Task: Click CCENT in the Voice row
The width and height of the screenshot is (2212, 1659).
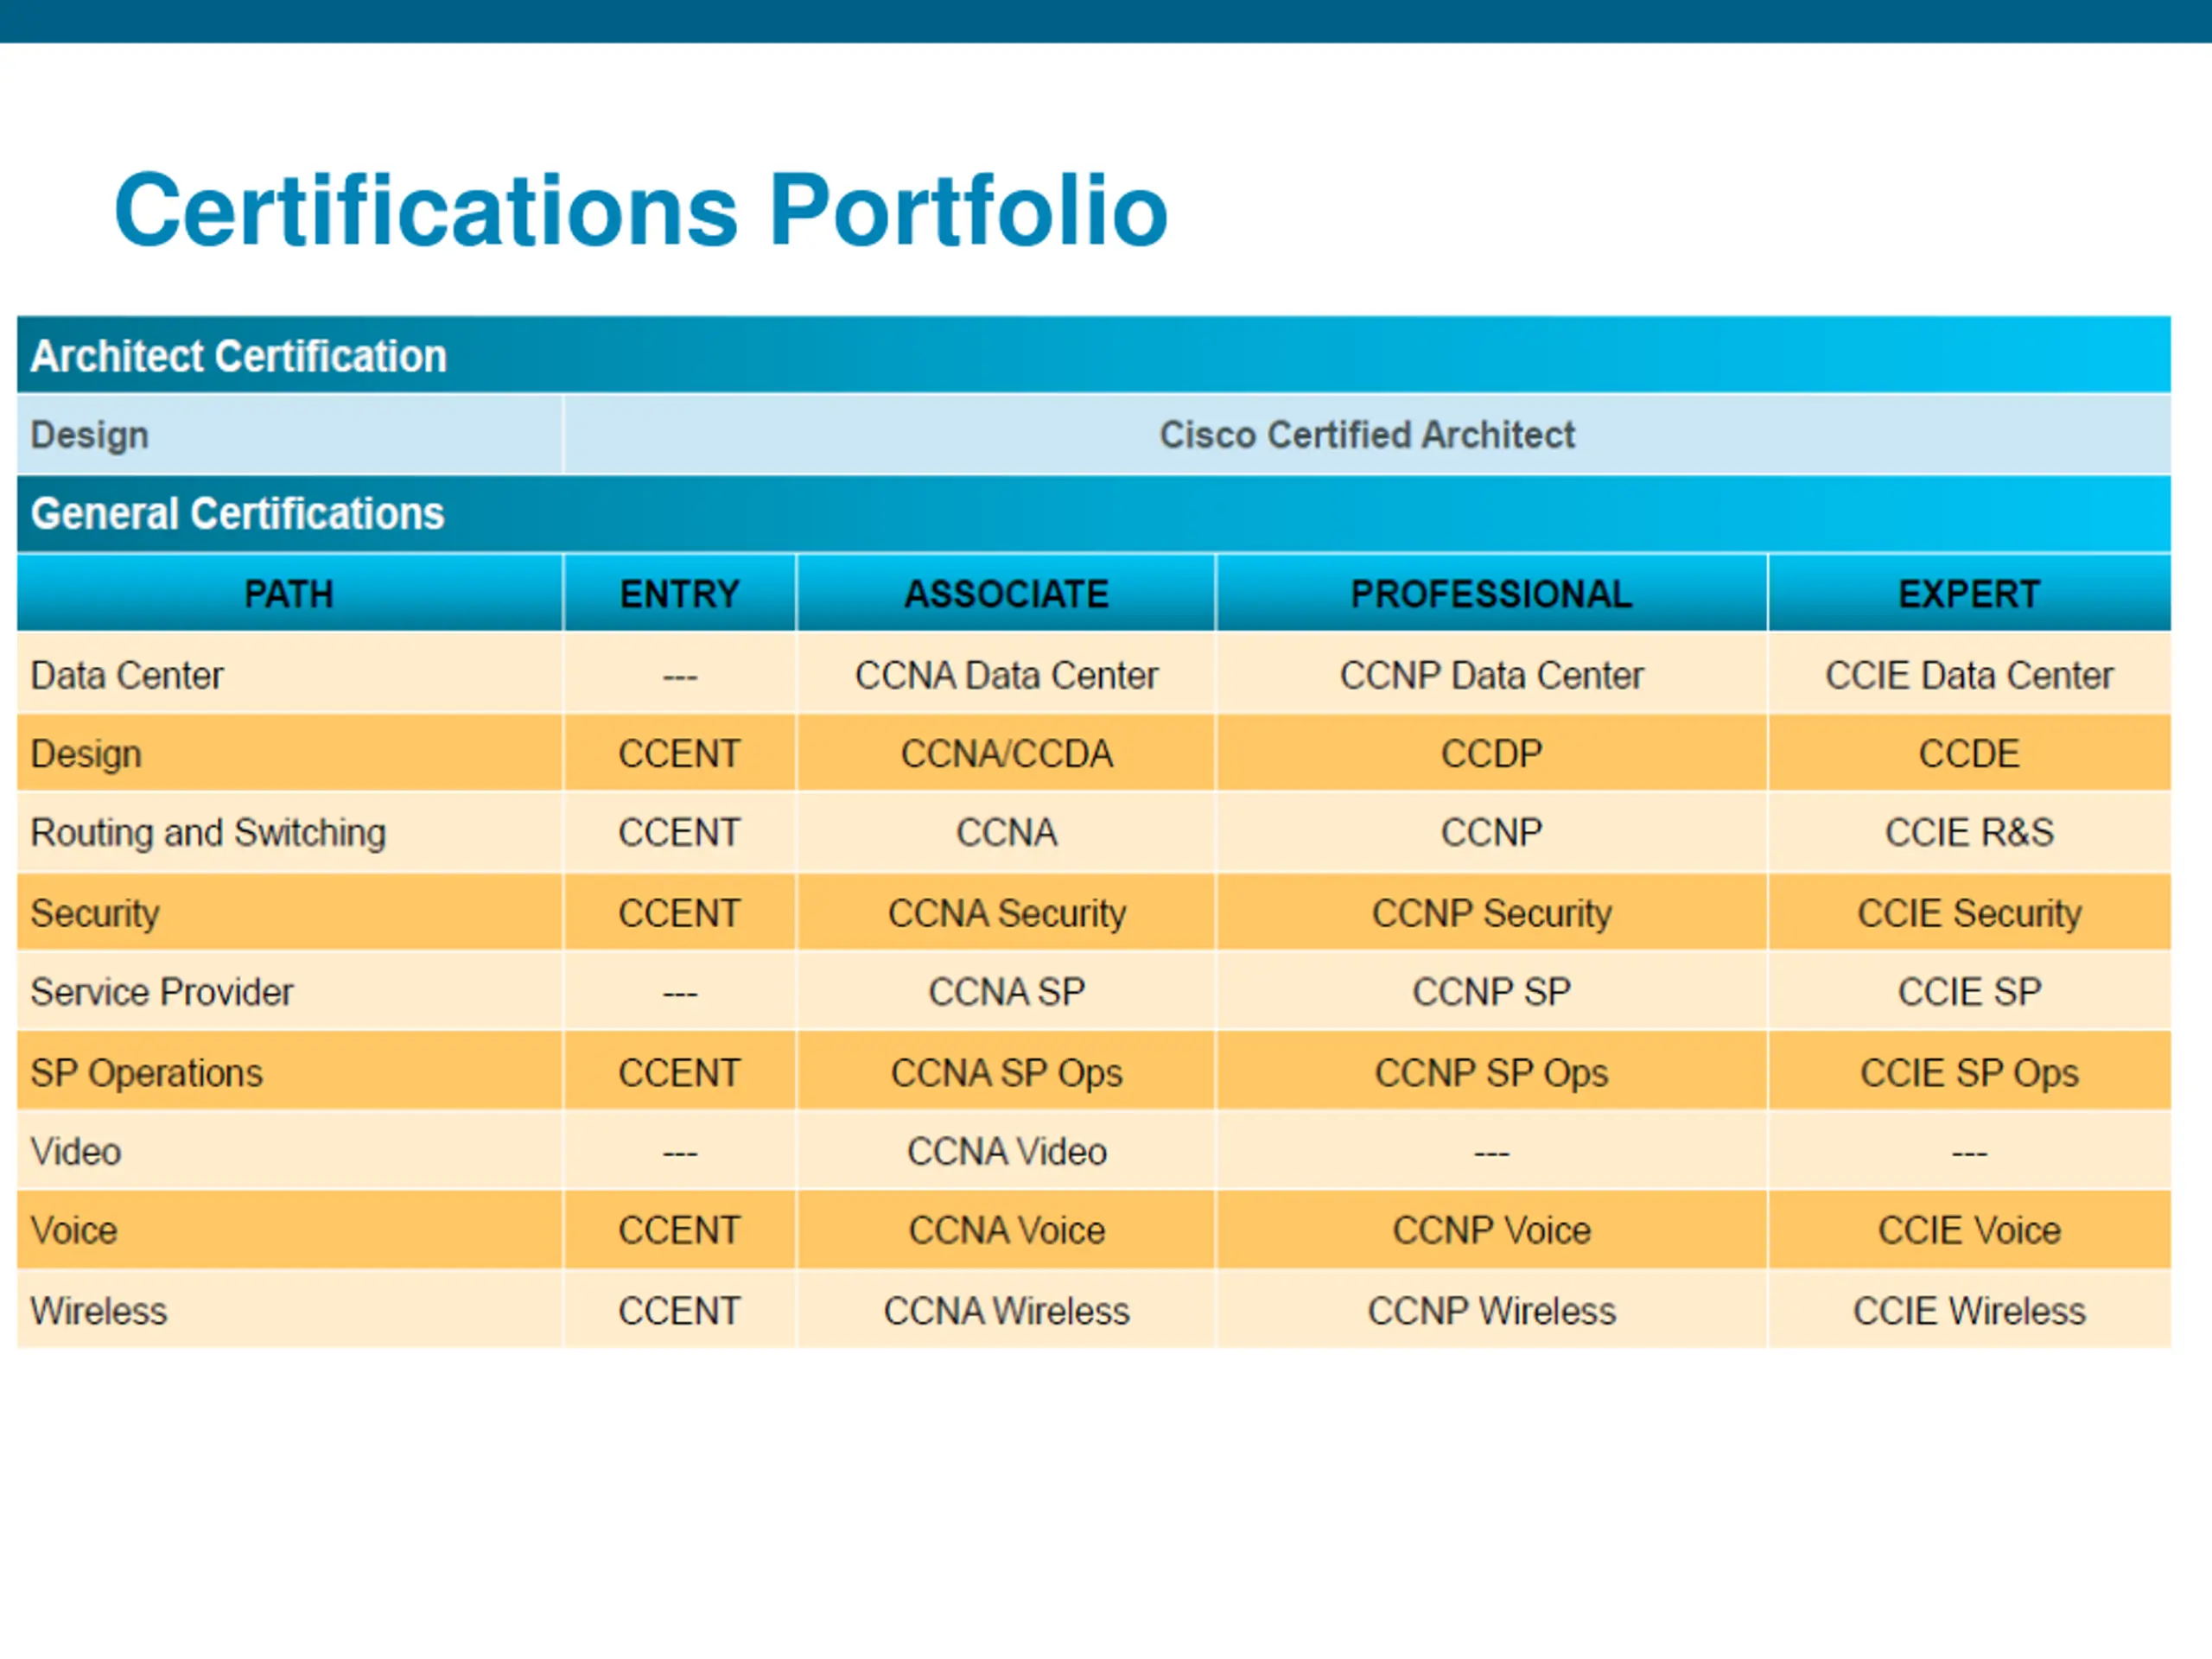Action: click(x=679, y=1230)
